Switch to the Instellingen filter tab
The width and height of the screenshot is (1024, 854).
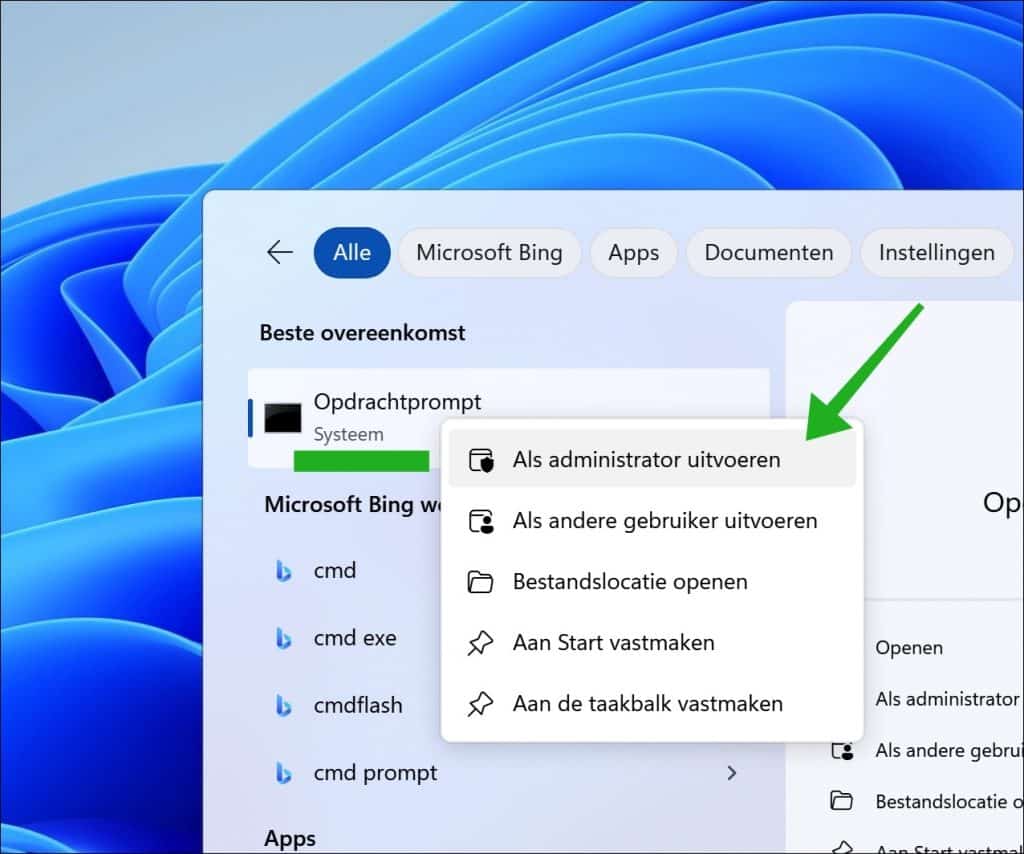pyautogui.click(x=936, y=252)
